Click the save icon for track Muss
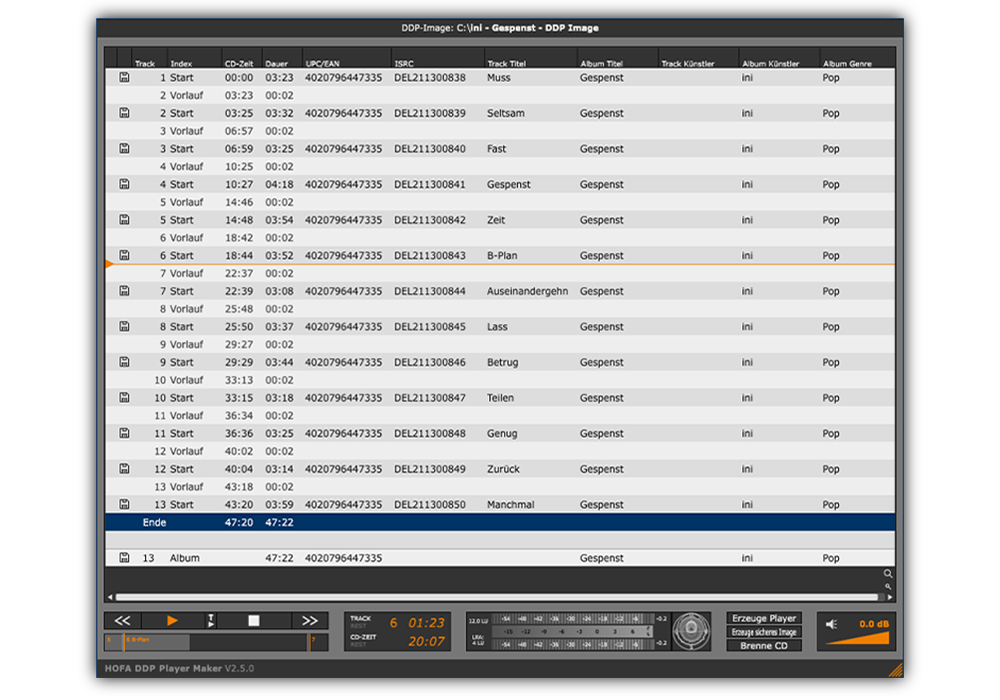Viewport: 1000px width, 700px height. (124, 77)
